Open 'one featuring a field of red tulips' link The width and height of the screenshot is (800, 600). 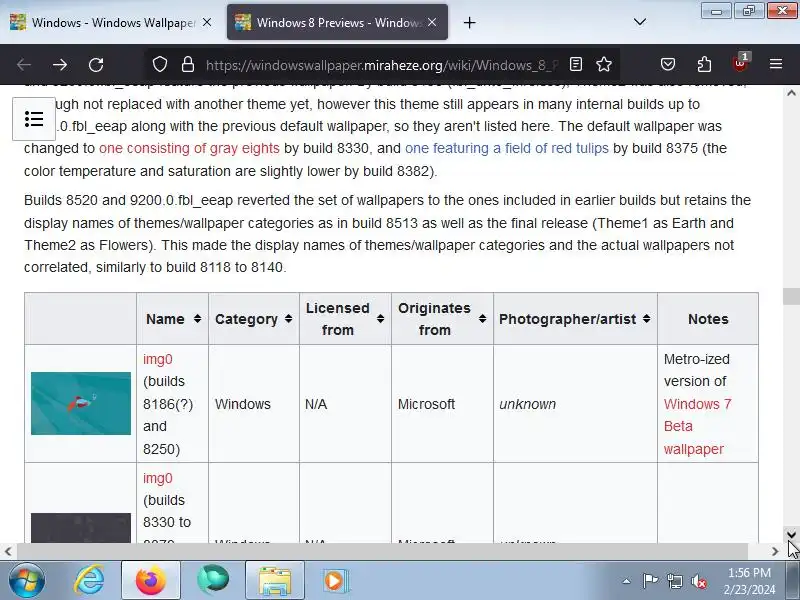pyautogui.click(x=507, y=148)
